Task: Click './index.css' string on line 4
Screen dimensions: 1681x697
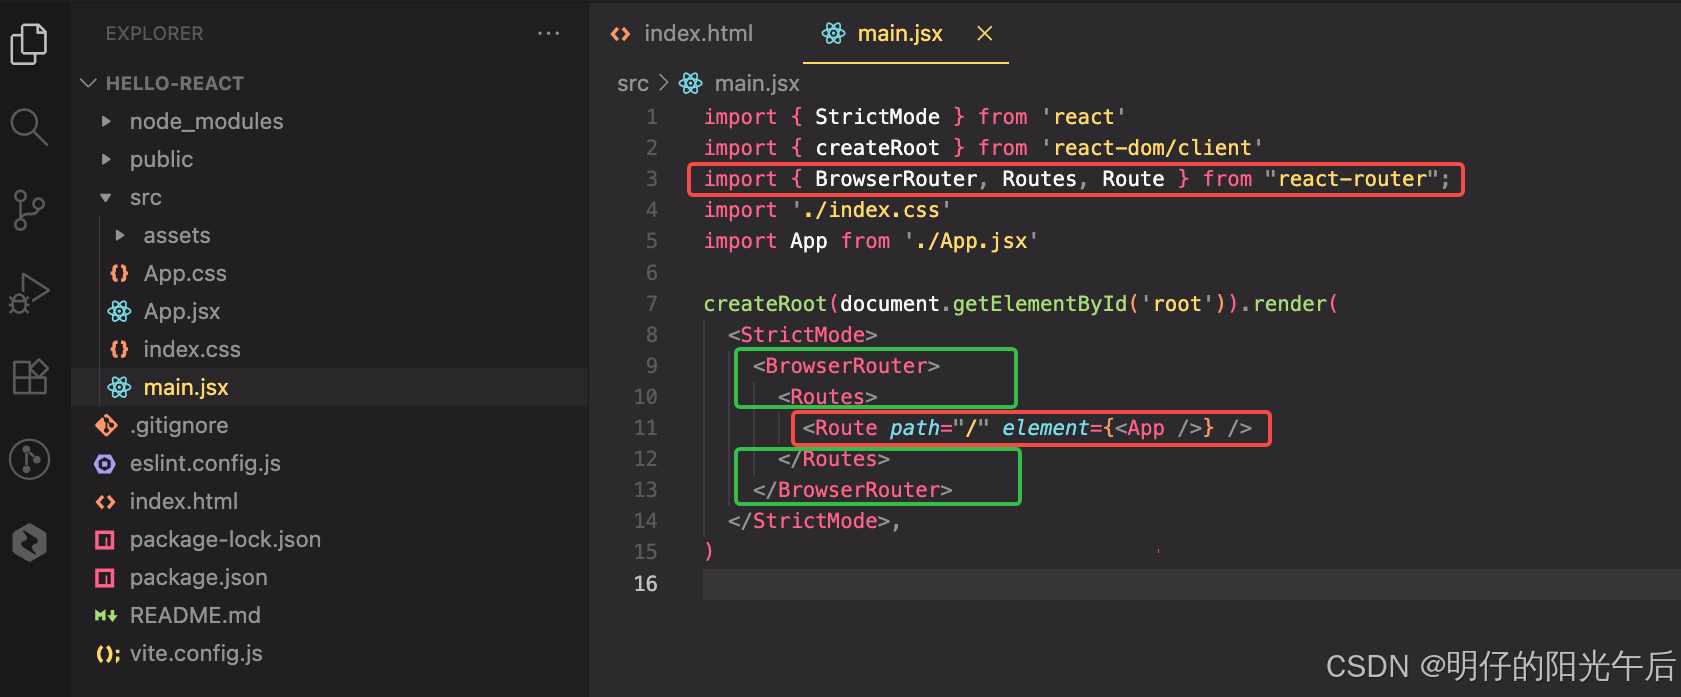Action: coord(871,210)
